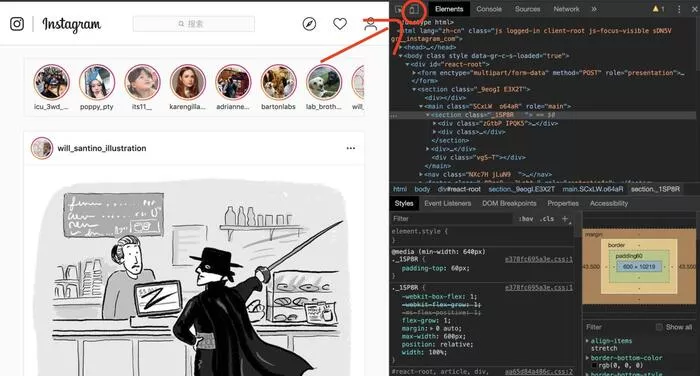The height and width of the screenshot is (376, 700).
Task: Switch to the Styles pane tab
Action: [x=404, y=203]
